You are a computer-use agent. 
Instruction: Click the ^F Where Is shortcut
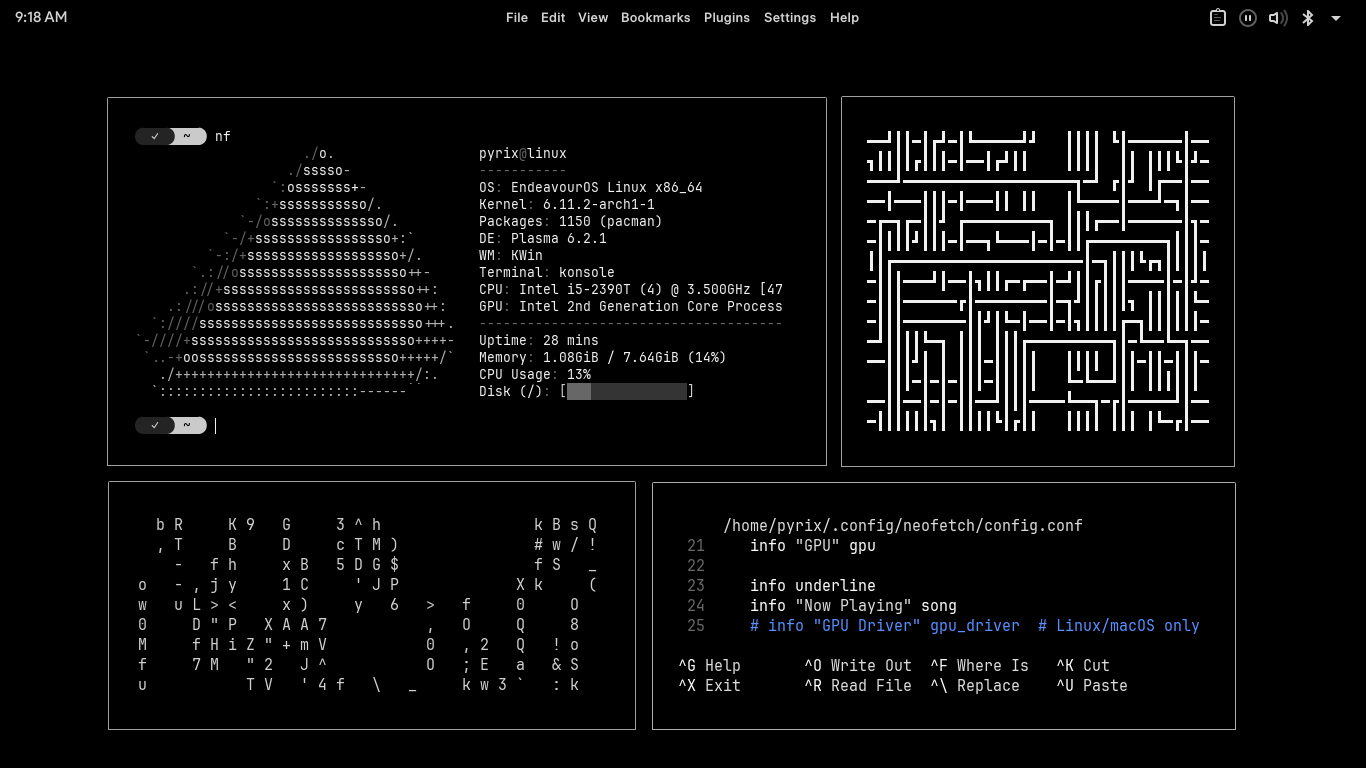979,666
